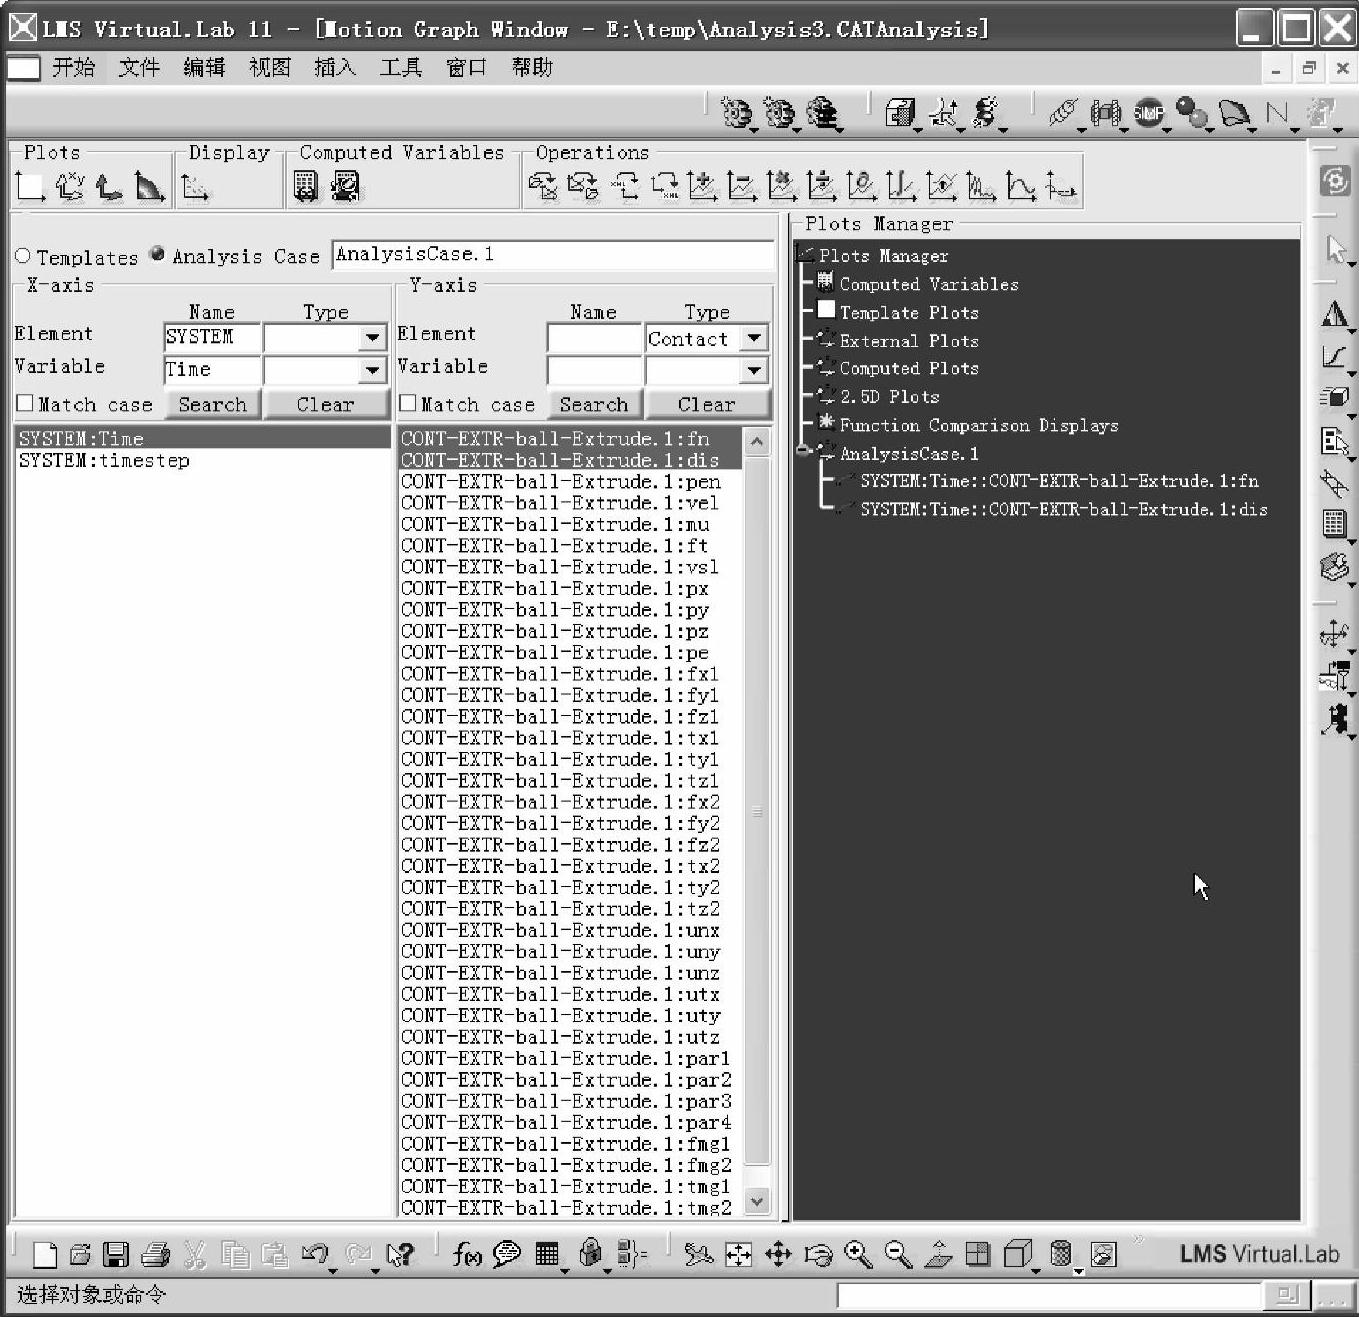Viewport: 1359px width, 1317px height.
Task: Collapse the AnalysisCase.1 tree node
Action: click(x=802, y=451)
